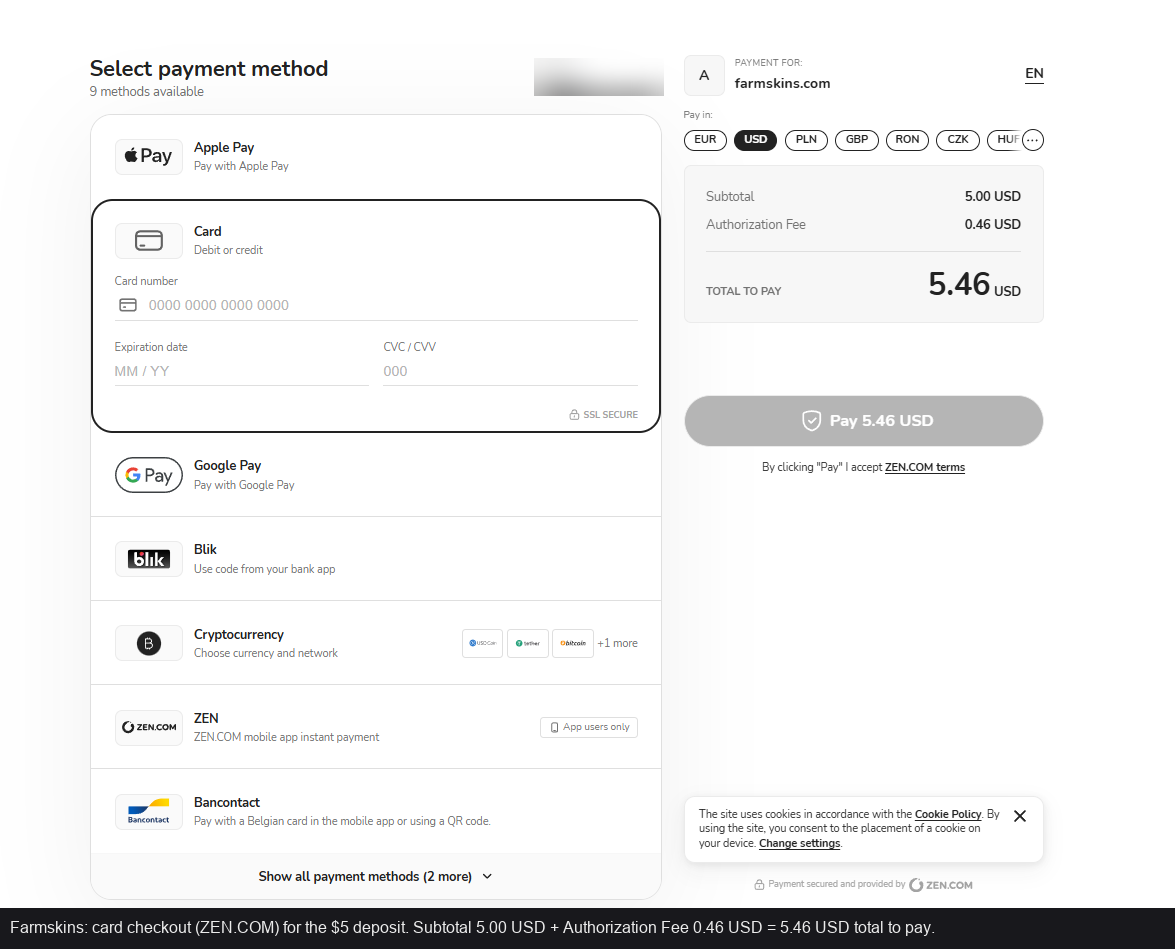Click the 5.46 USD total amount

tap(974, 284)
